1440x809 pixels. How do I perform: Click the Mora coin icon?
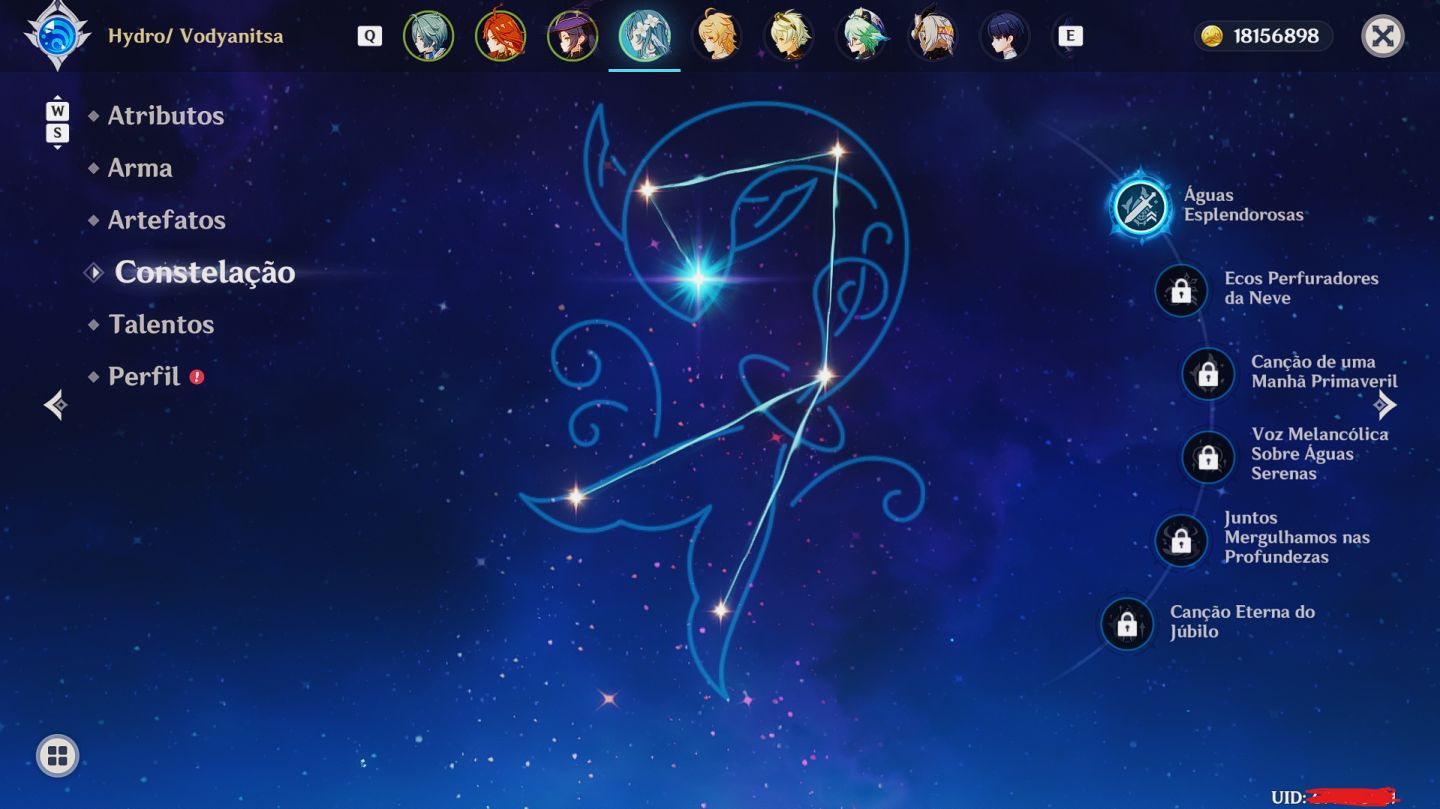point(1212,36)
